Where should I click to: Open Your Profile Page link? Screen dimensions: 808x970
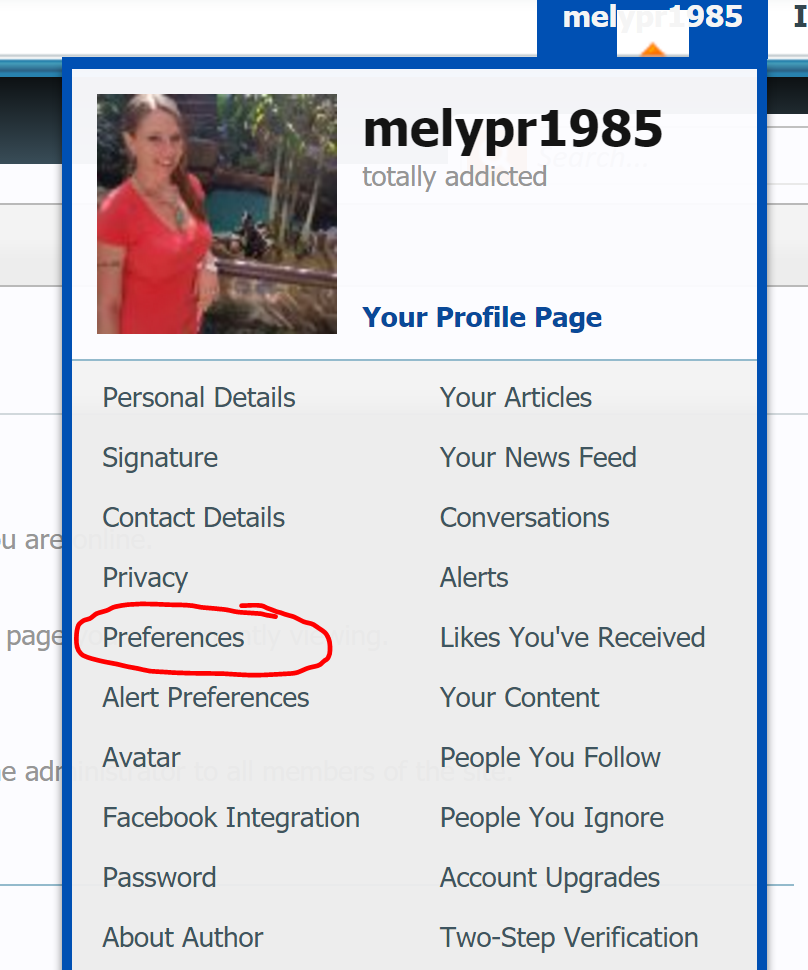[x=482, y=318]
